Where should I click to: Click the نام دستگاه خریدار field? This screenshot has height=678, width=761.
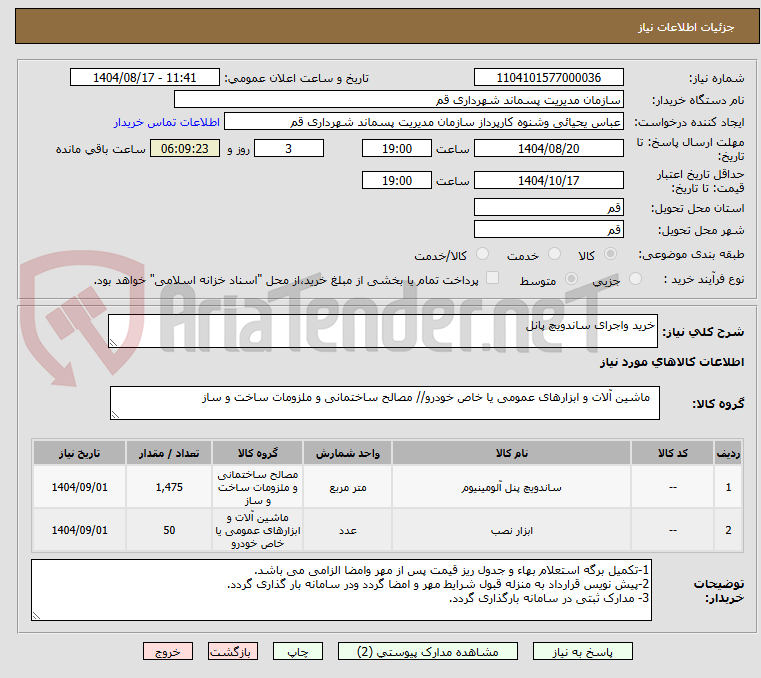click(398, 99)
